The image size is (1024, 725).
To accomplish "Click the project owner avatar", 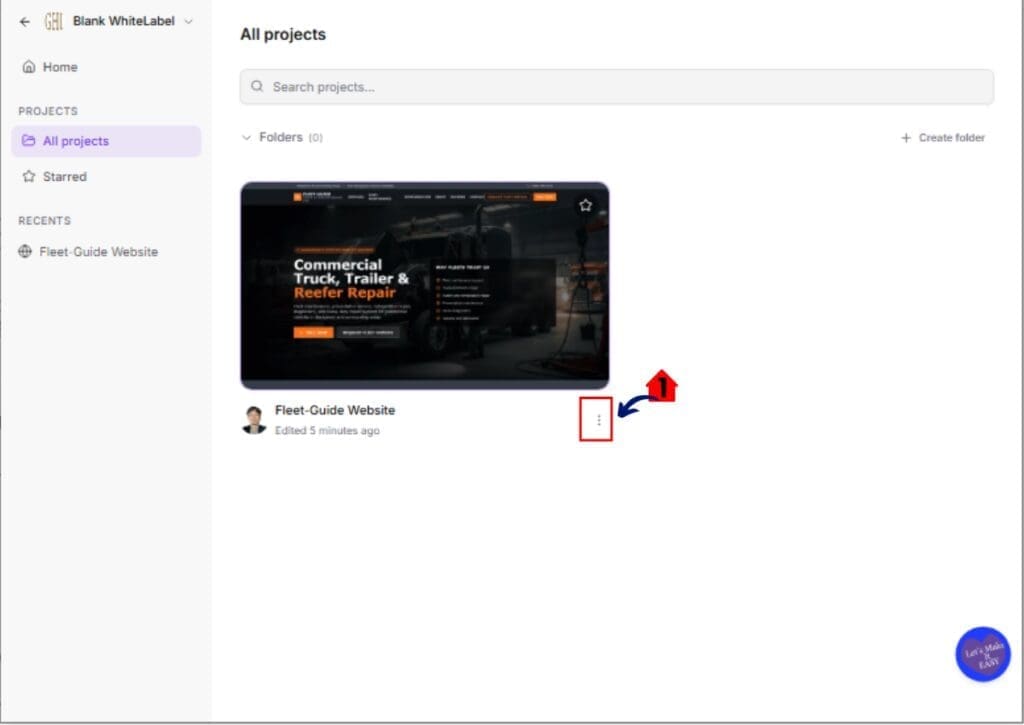I will (254, 420).
